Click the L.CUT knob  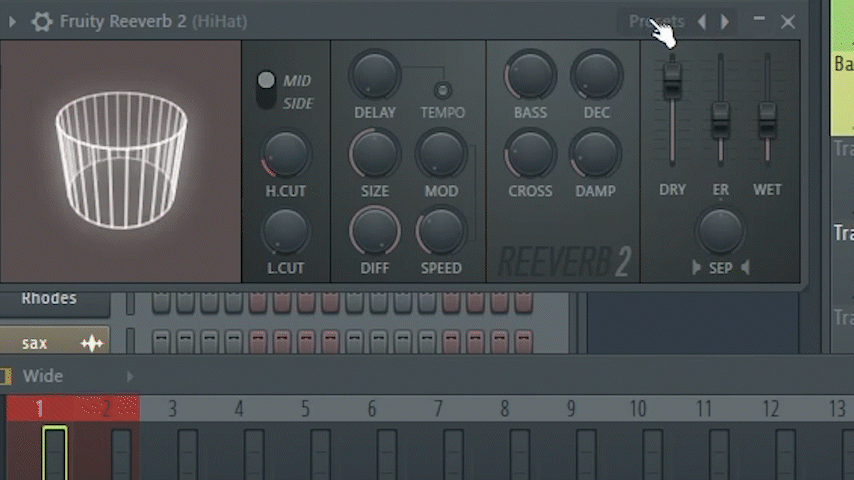[x=285, y=232]
